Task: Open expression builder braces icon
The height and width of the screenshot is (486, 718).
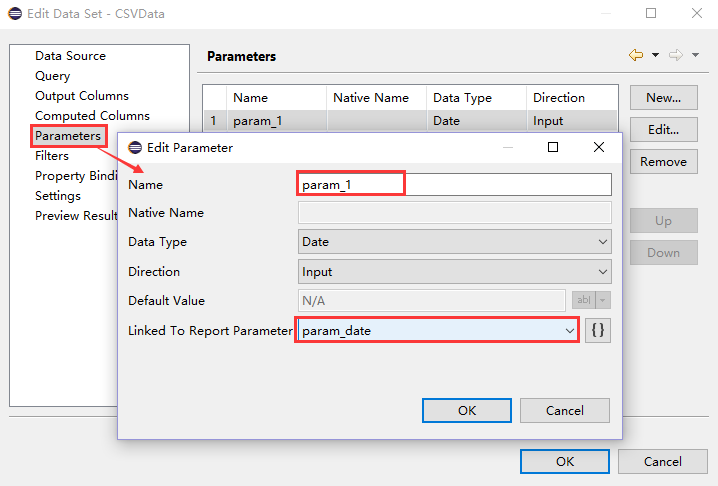Action: coord(597,330)
